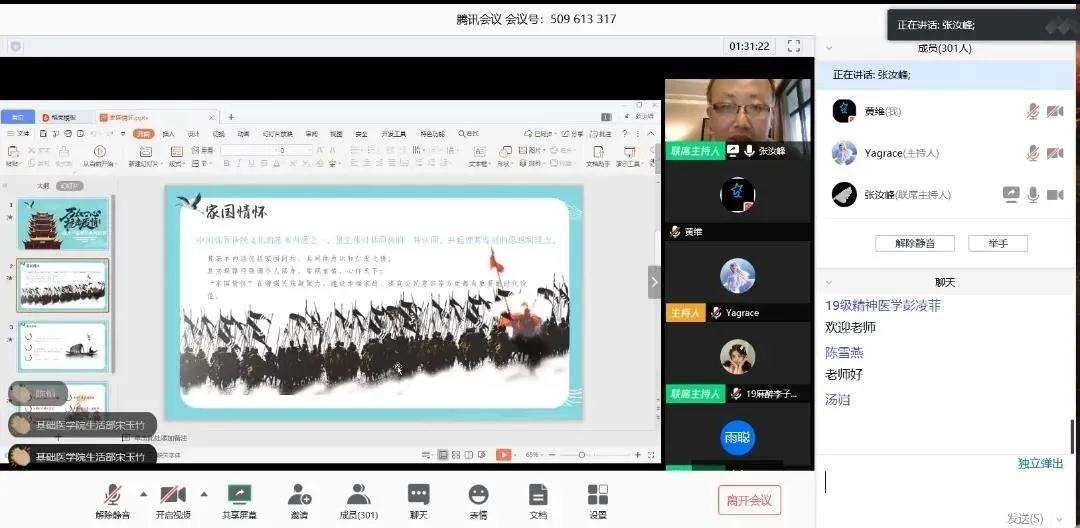Image resolution: width=1080 pixels, height=528 pixels.
Task: Enter fullscreen via icon beside timer
Action: pos(794,46)
